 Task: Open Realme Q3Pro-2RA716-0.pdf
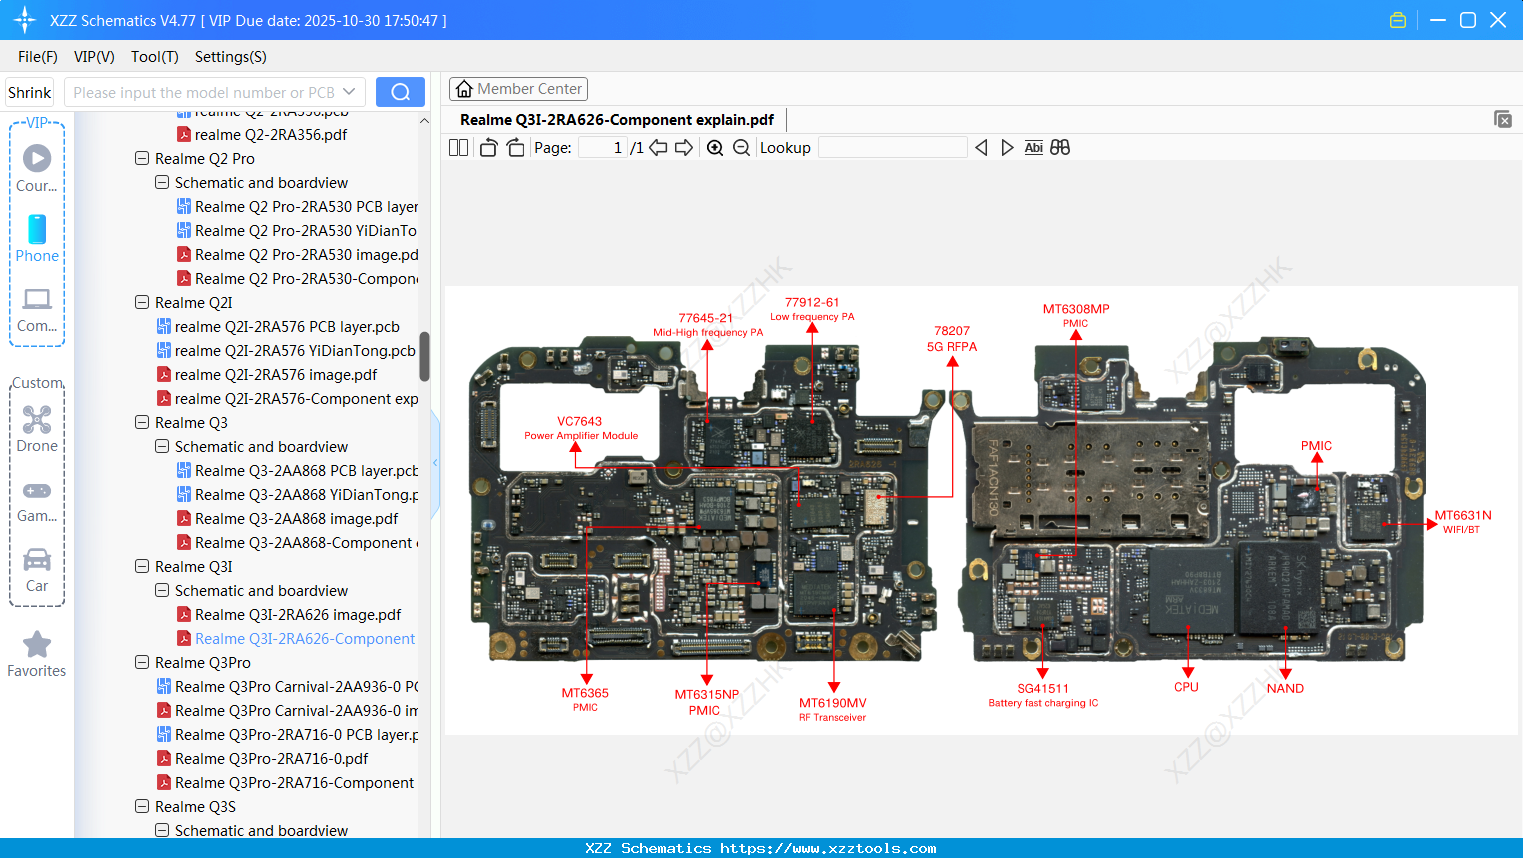(263, 759)
